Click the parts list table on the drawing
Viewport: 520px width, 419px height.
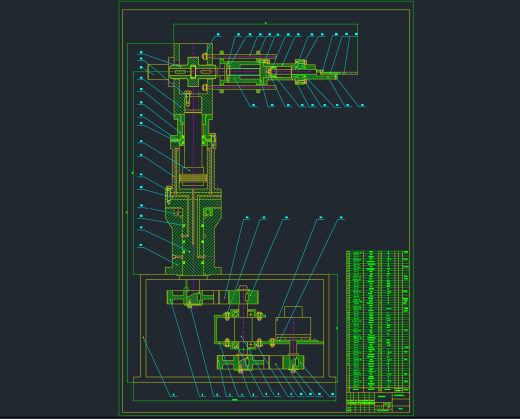pos(378,321)
